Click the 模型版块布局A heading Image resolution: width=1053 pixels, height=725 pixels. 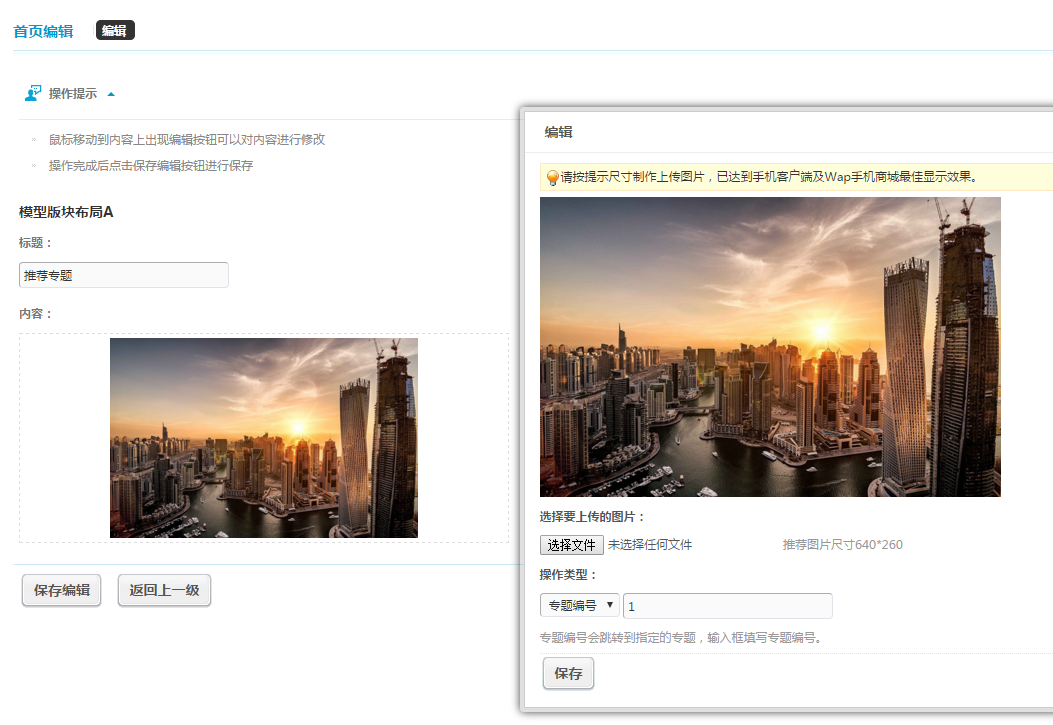tap(66, 212)
